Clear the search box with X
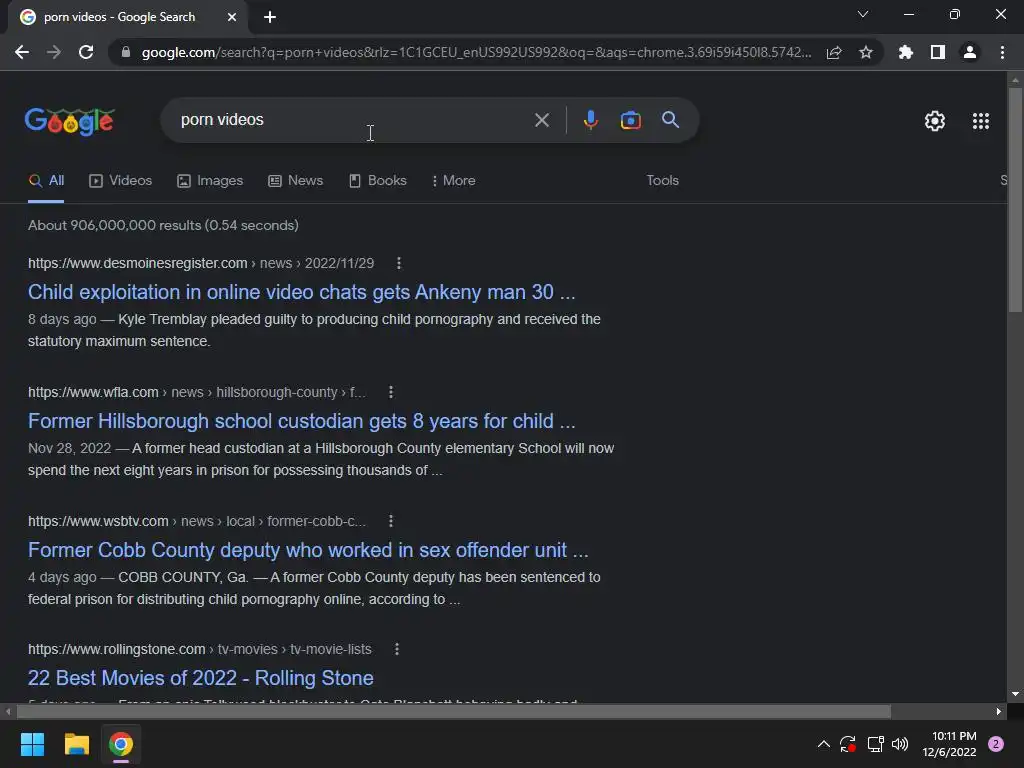Viewport: 1024px width, 768px height. coord(541,120)
